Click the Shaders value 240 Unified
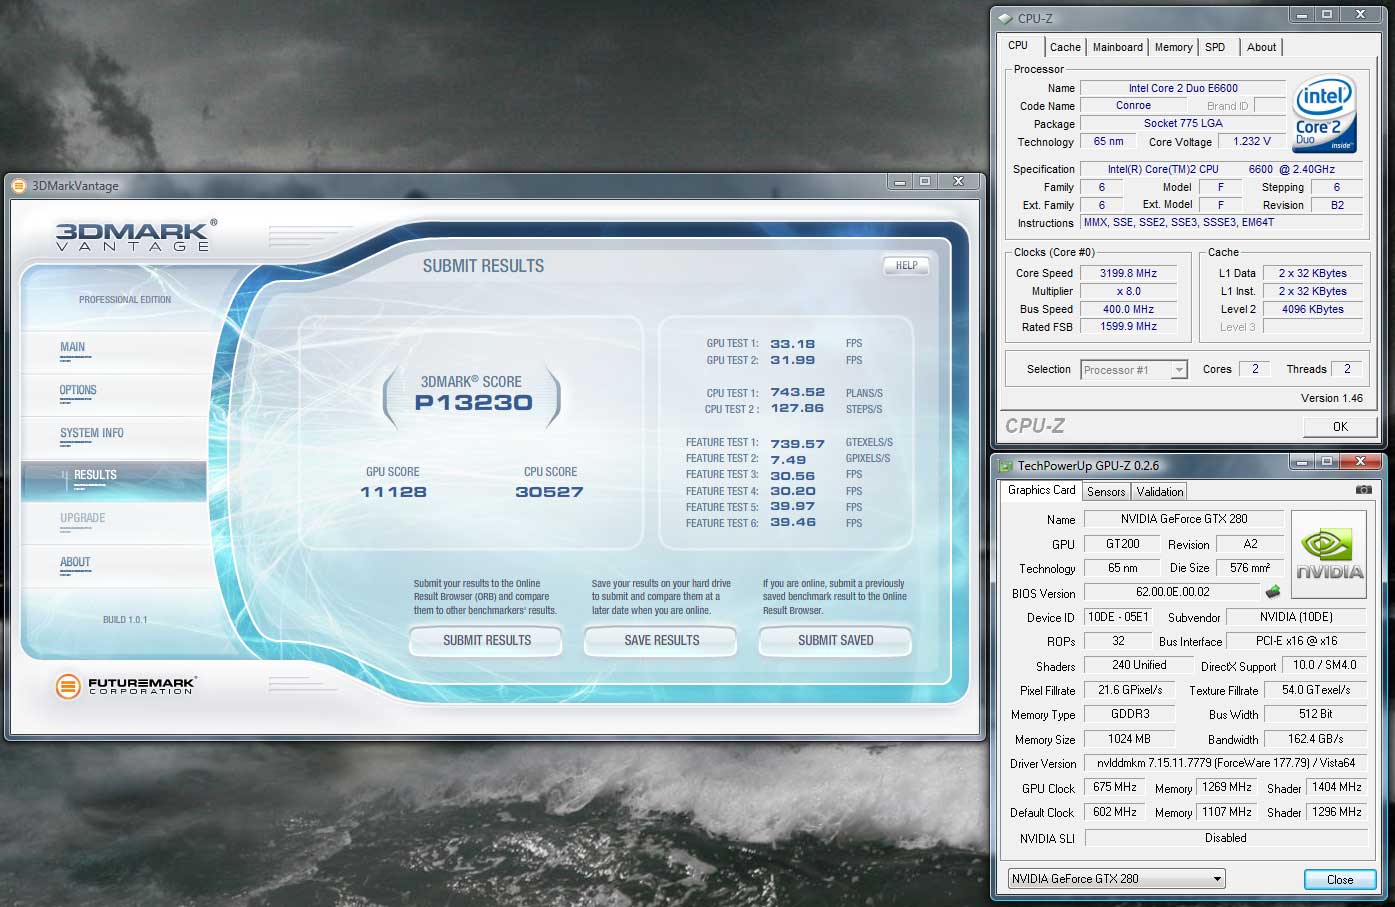Viewport: 1395px width, 907px height. tap(1139, 665)
